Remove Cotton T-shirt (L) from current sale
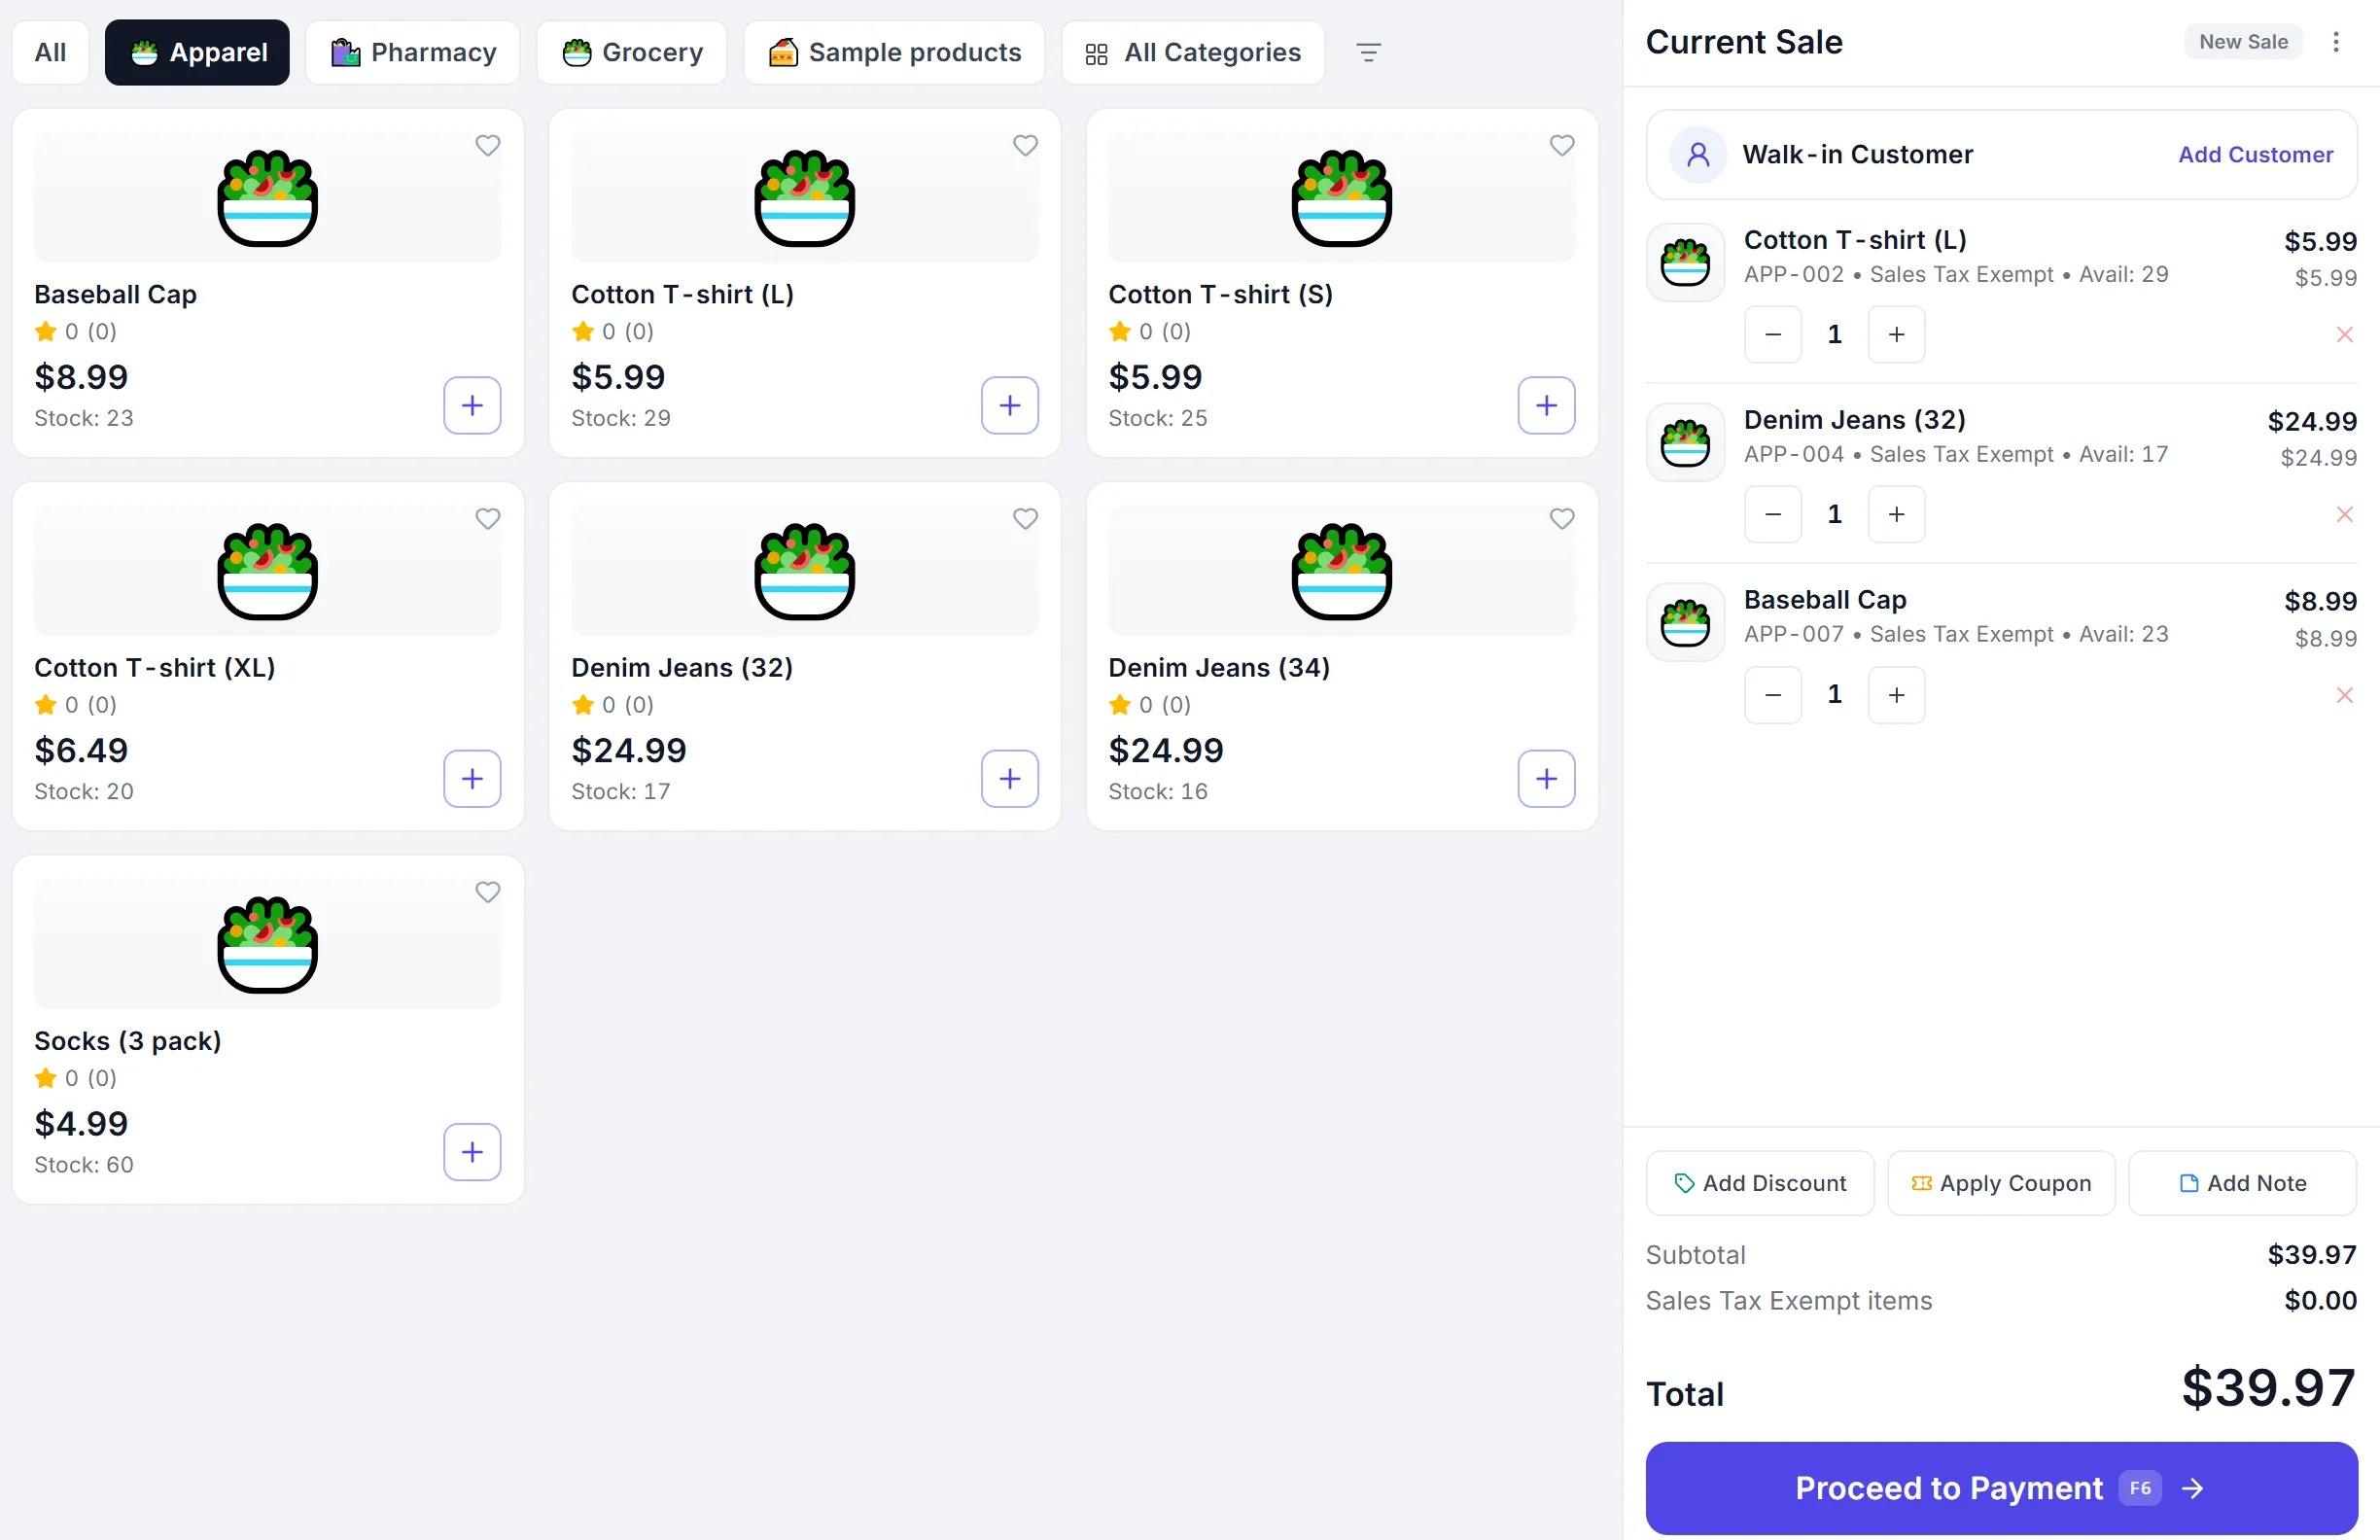 2344,334
